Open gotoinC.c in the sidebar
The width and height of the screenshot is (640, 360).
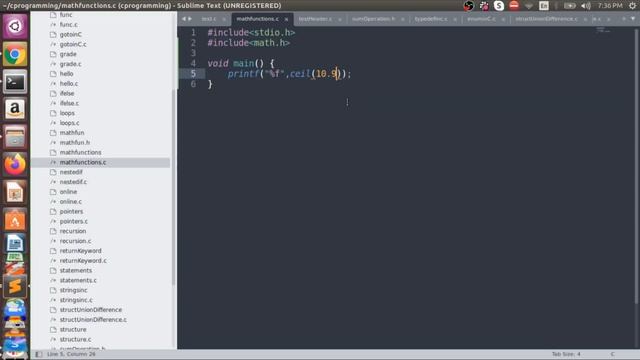[73, 44]
